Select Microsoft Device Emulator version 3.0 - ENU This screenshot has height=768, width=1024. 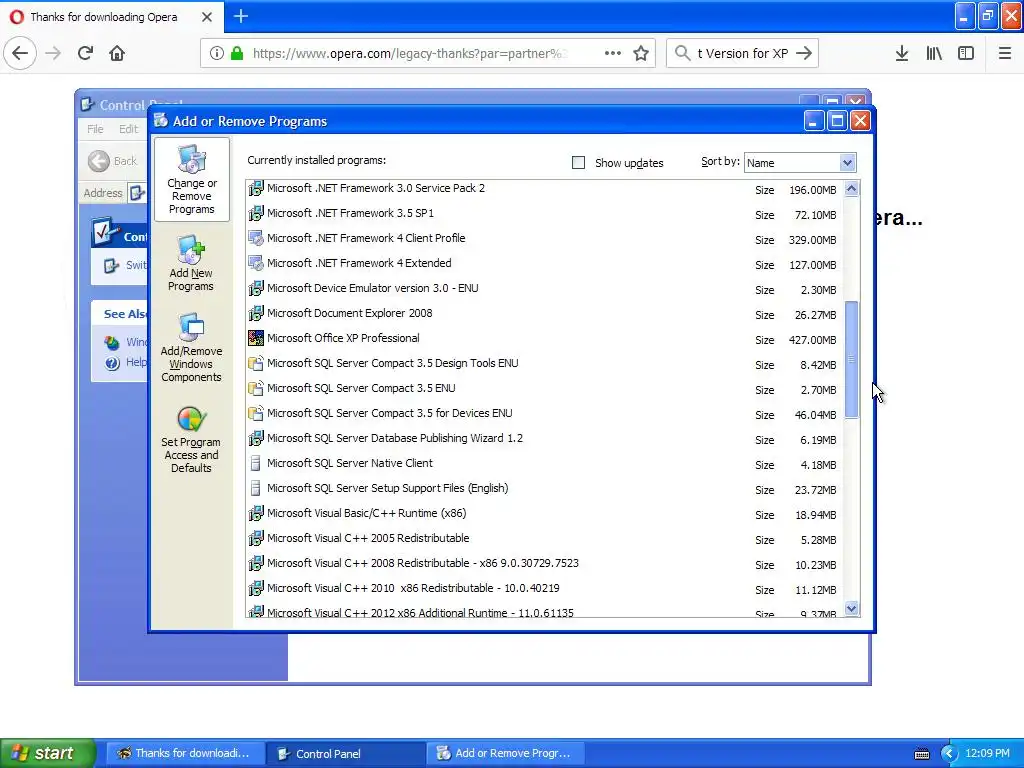coord(544,289)
